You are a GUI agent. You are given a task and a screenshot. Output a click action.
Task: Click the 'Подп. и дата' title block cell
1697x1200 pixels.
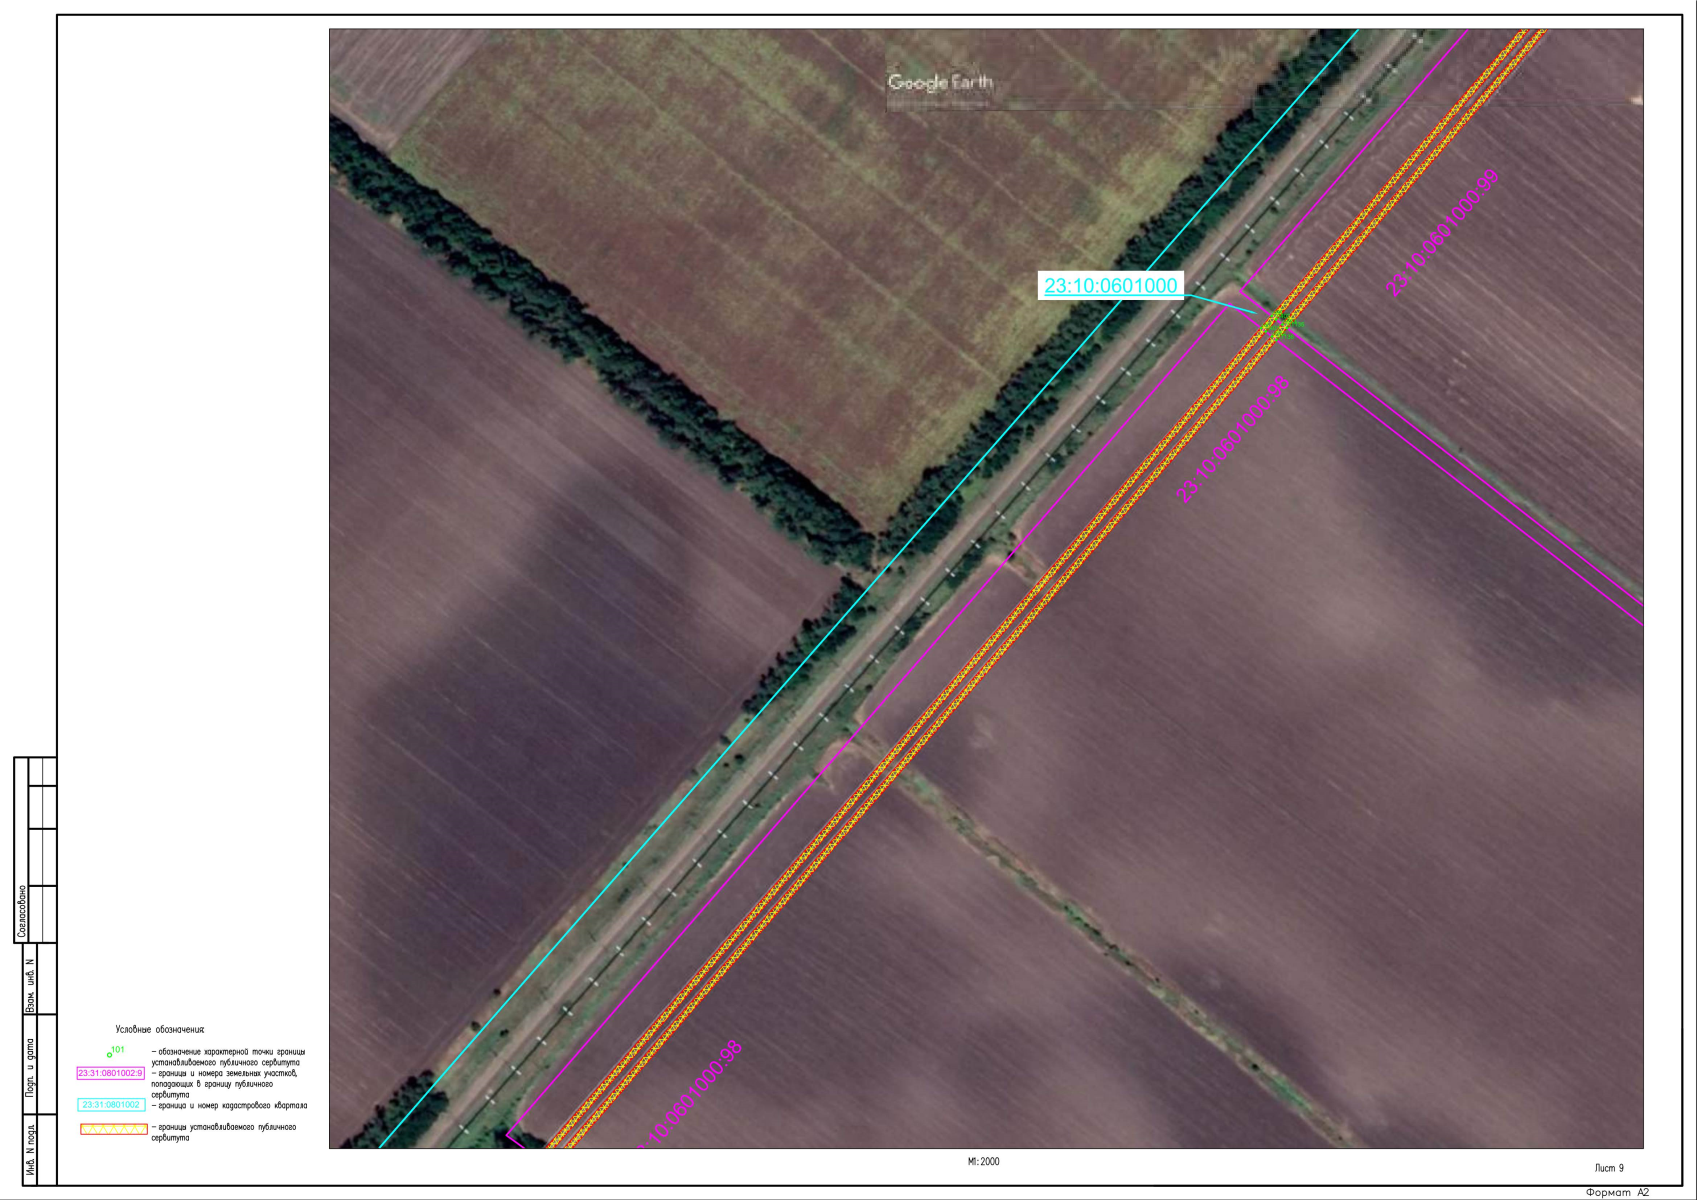[30, 1068]
